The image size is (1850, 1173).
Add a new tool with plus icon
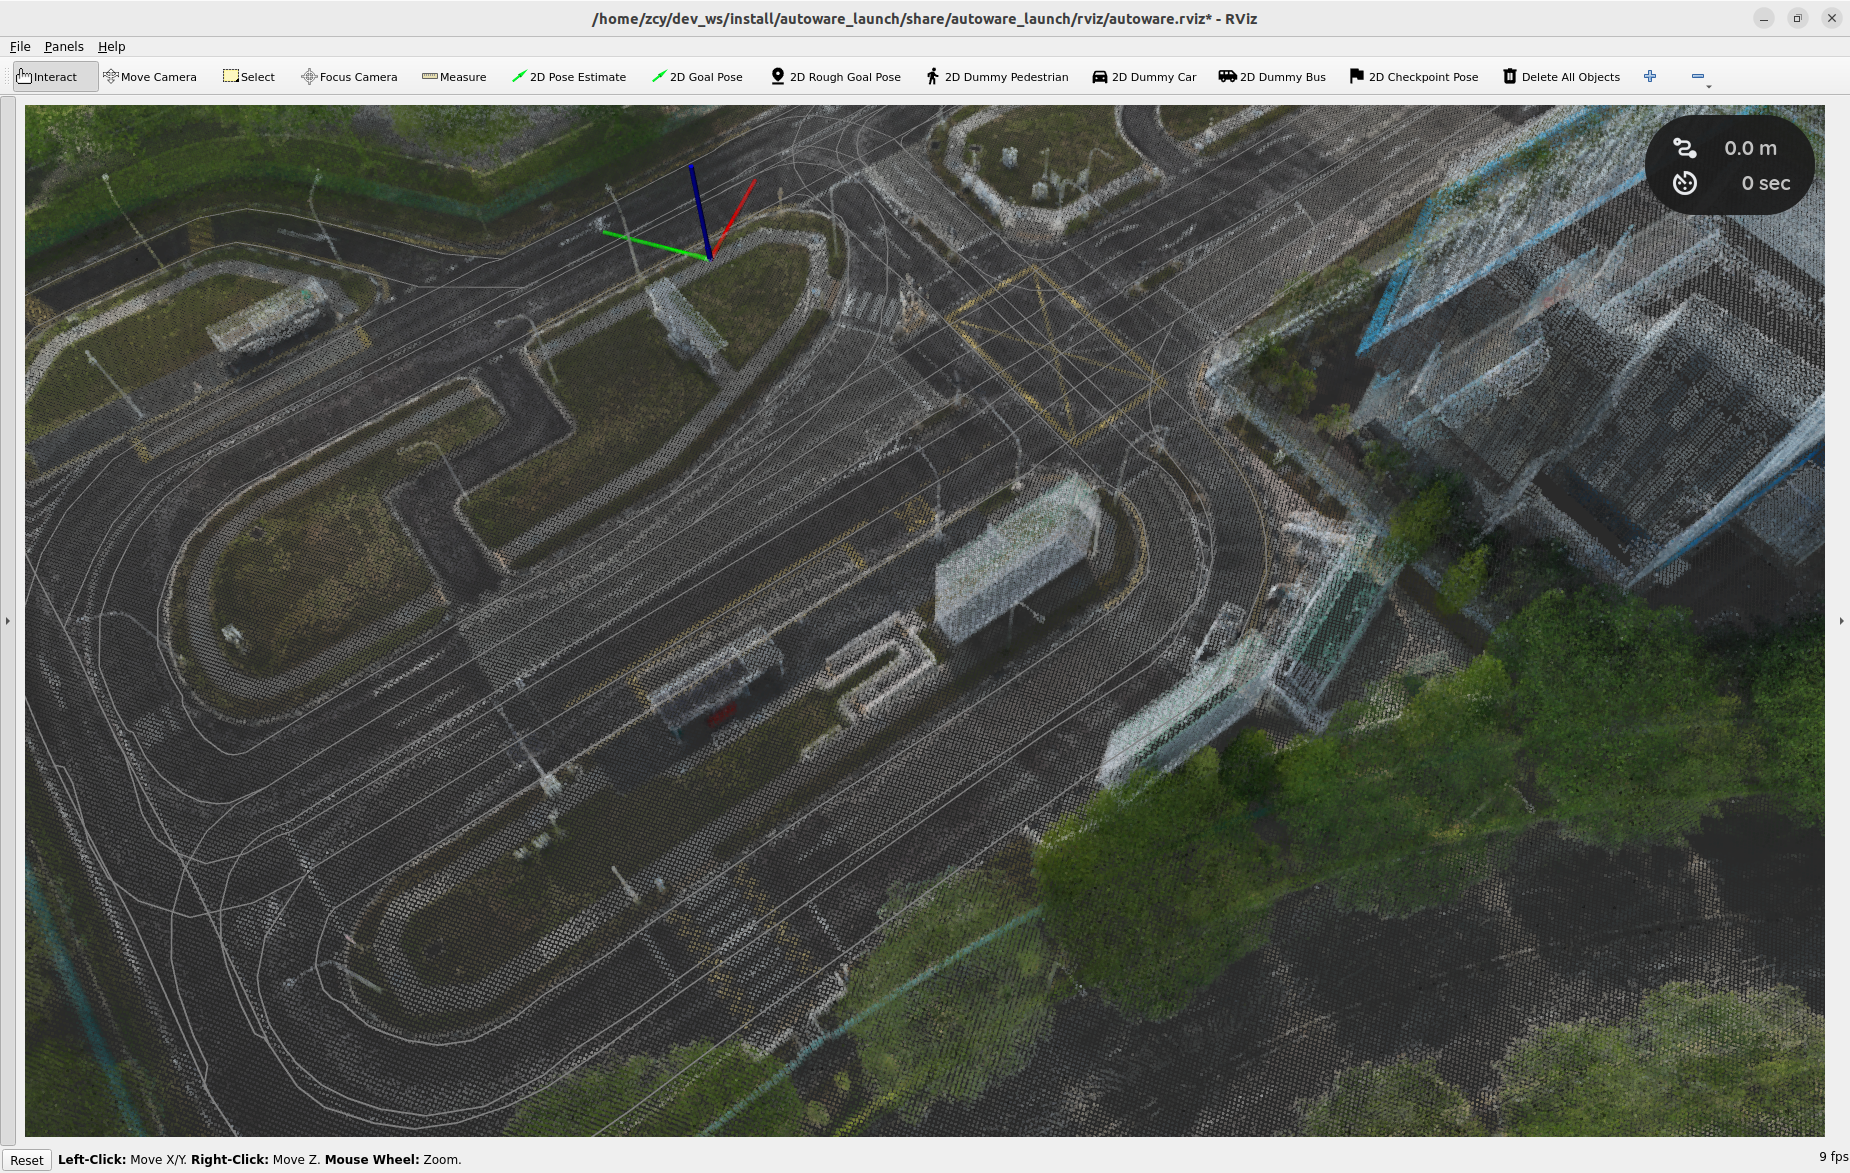pos(1650,77)
